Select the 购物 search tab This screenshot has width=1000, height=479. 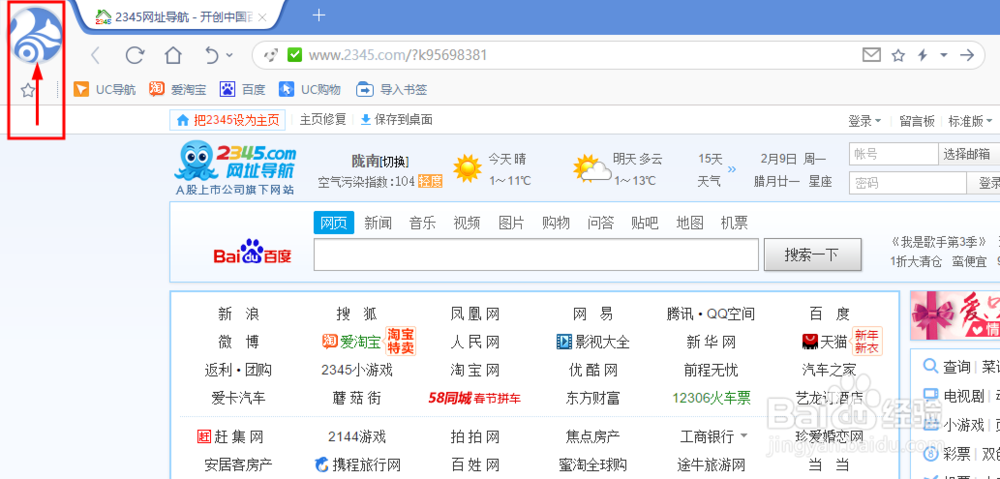555,223
